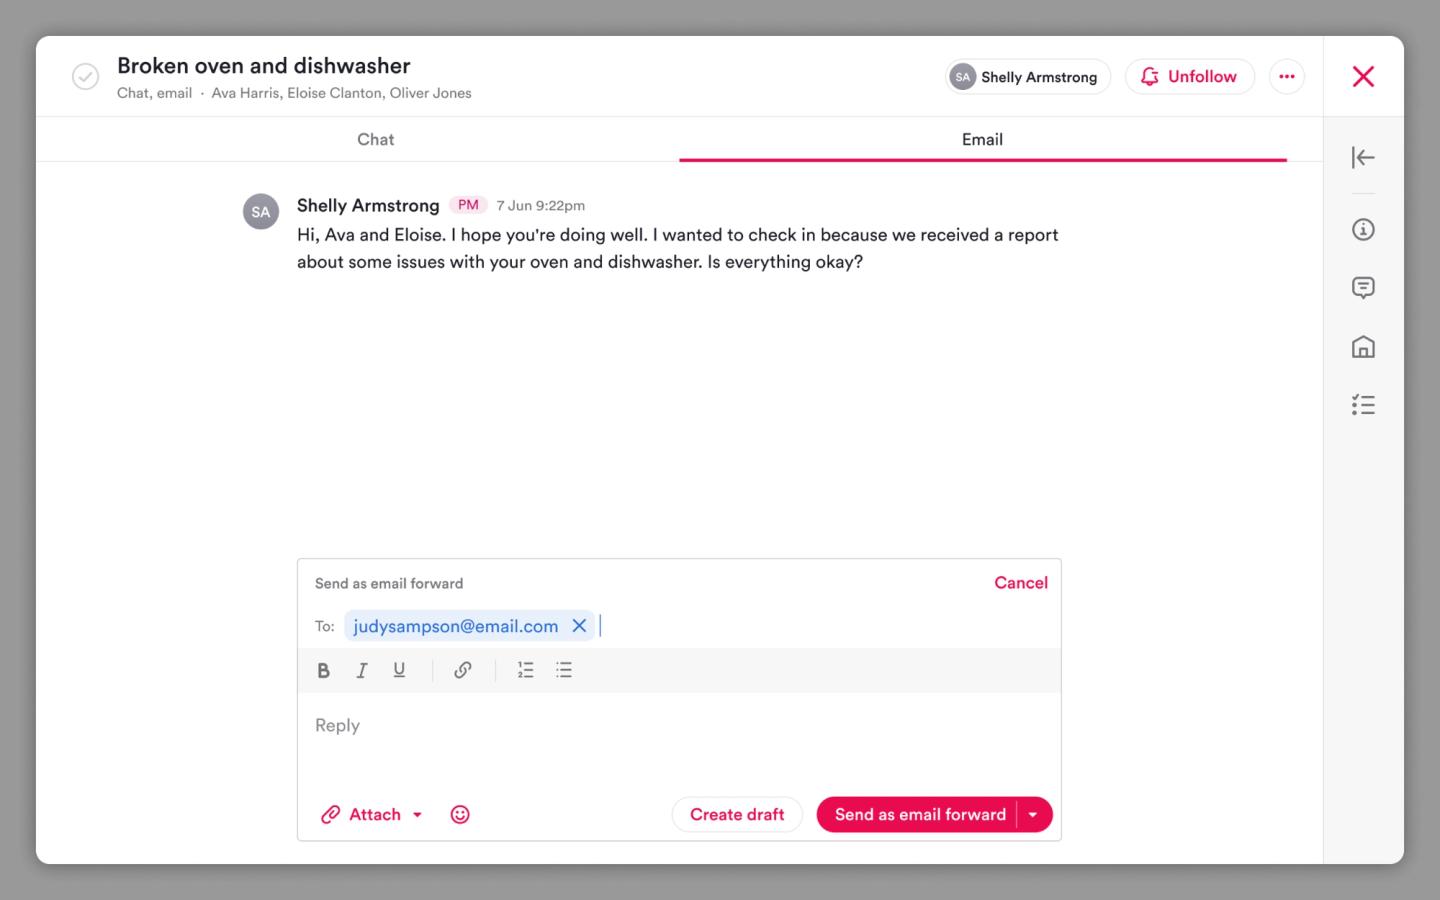This screenshot has height=900, width=1440.
Task: Open the property house icon
Action: [x=1363, y=347]
